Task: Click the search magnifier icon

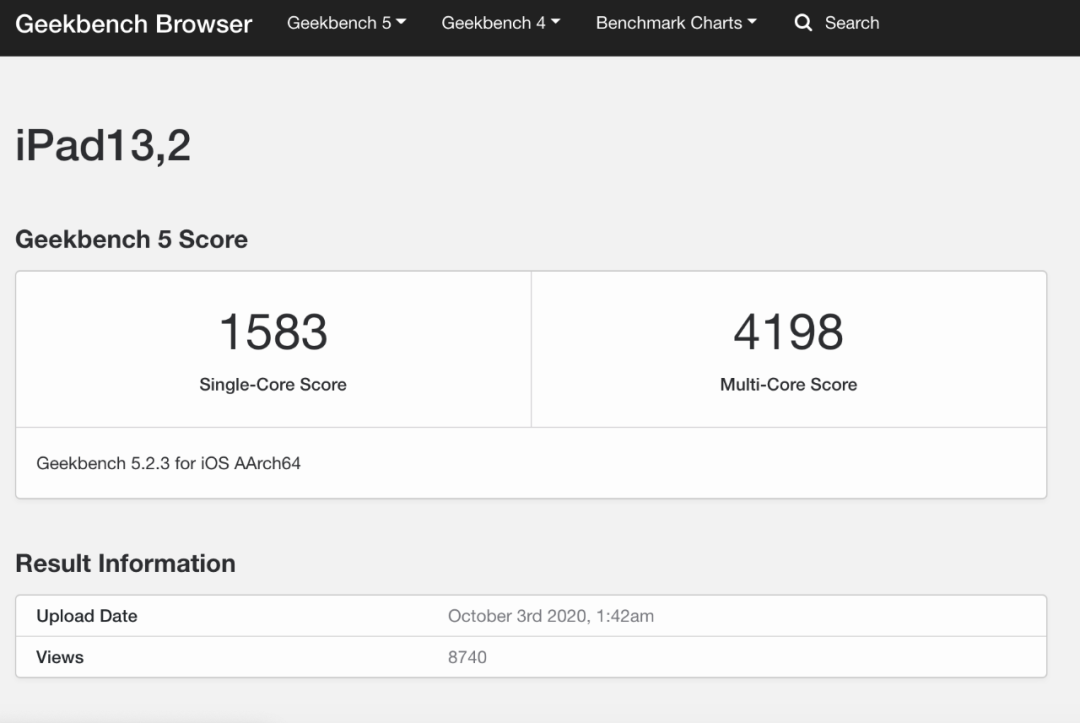Action: pyautogui.click(x=802, y=23)
